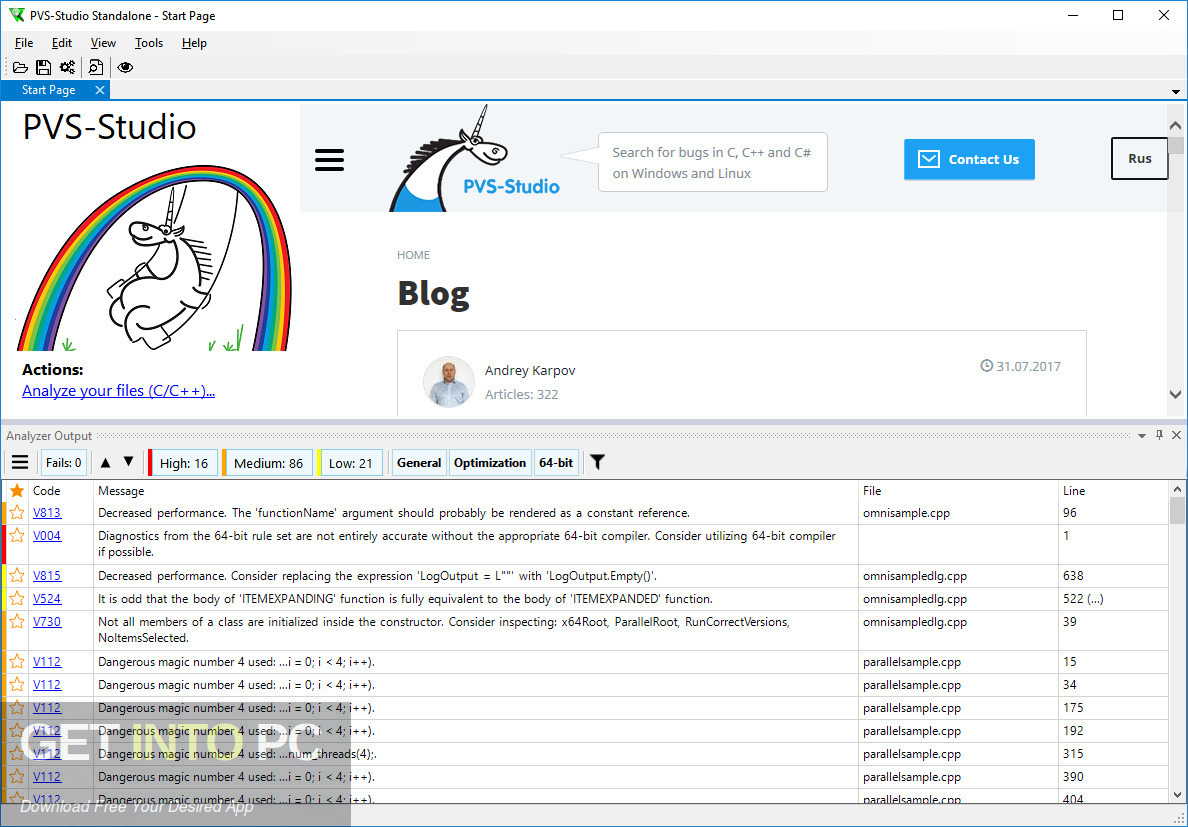The height and width of the screenshot is (827, 1188).
Task: Sort by the Message column header
Action: pos(476,491)
